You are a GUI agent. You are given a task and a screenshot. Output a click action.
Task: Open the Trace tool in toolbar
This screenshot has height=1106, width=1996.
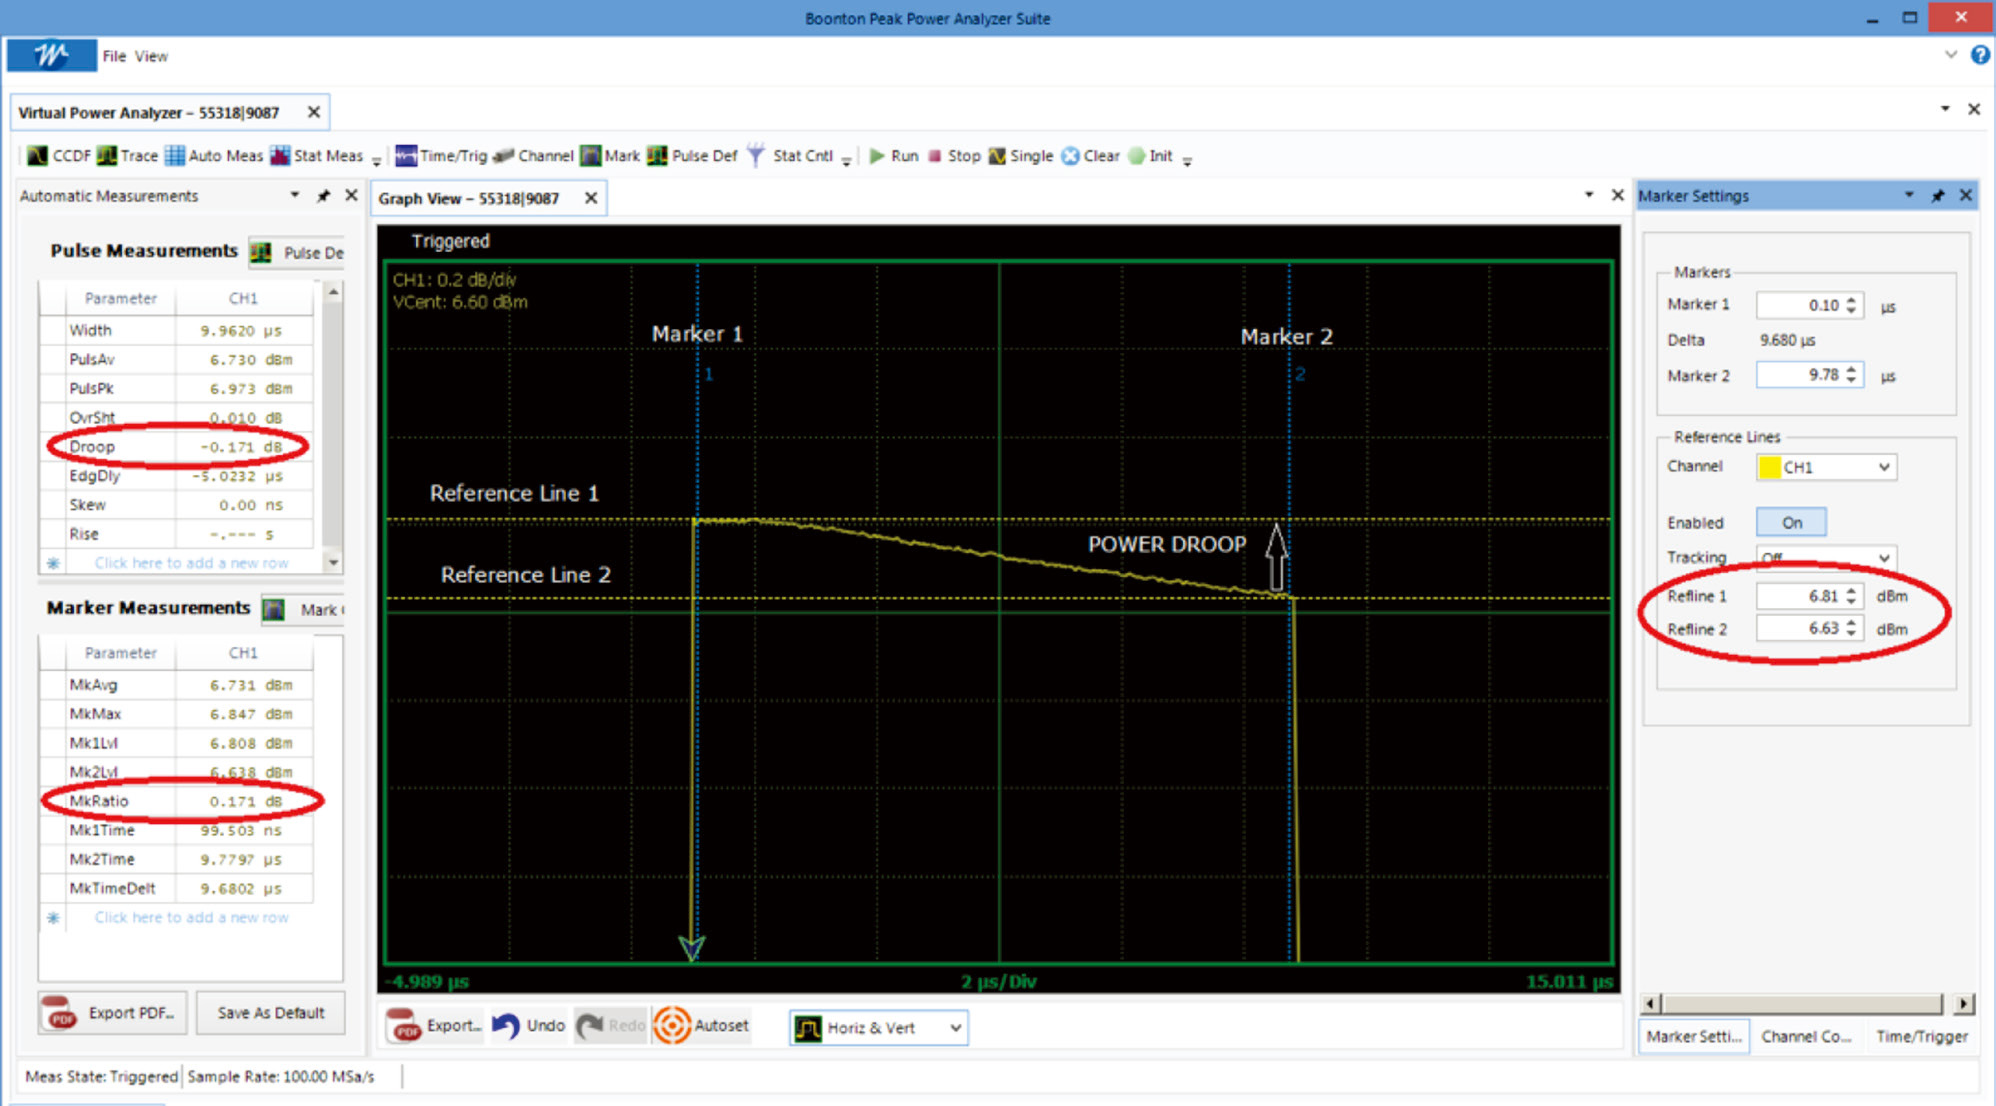pyautogui.click(x=107, y=156)
